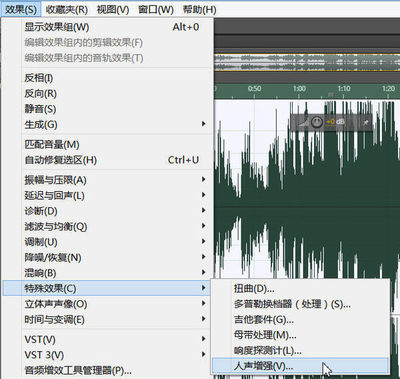Image resolution: width=400 pixels, height=379 pixels.
Task: Choose 人声增强(V)... vocal enhancer
Action: (x=301, y=366)
